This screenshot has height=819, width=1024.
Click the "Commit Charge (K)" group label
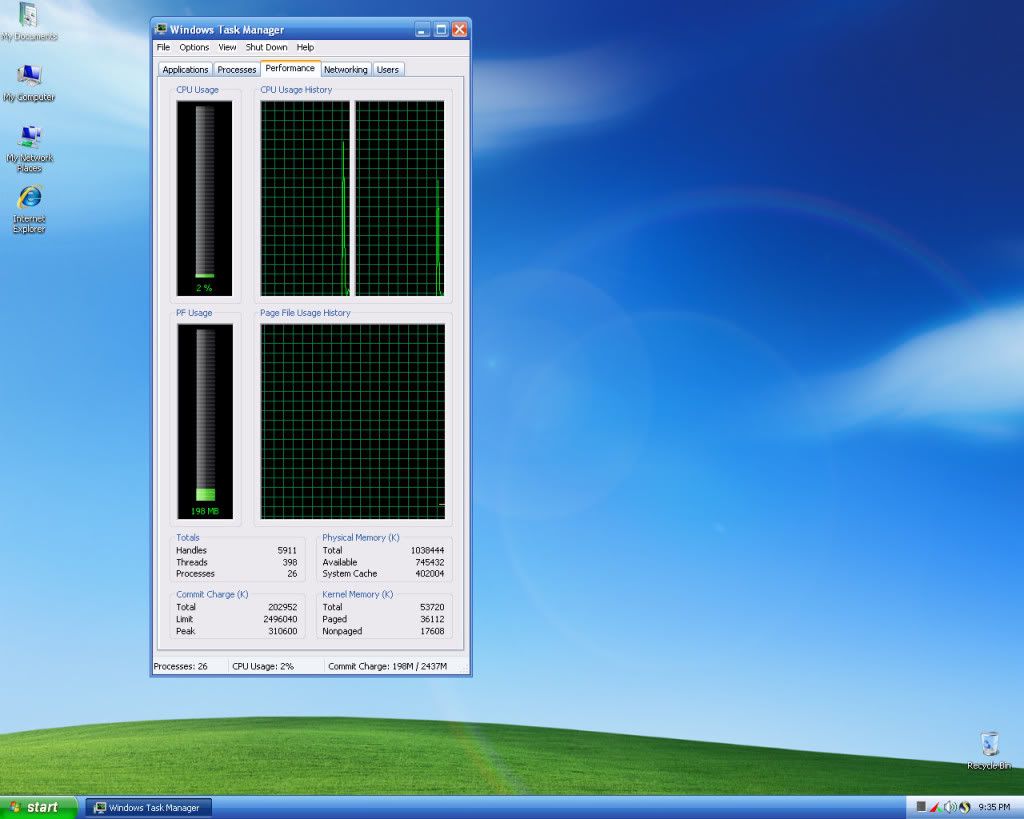pos(212,594)
